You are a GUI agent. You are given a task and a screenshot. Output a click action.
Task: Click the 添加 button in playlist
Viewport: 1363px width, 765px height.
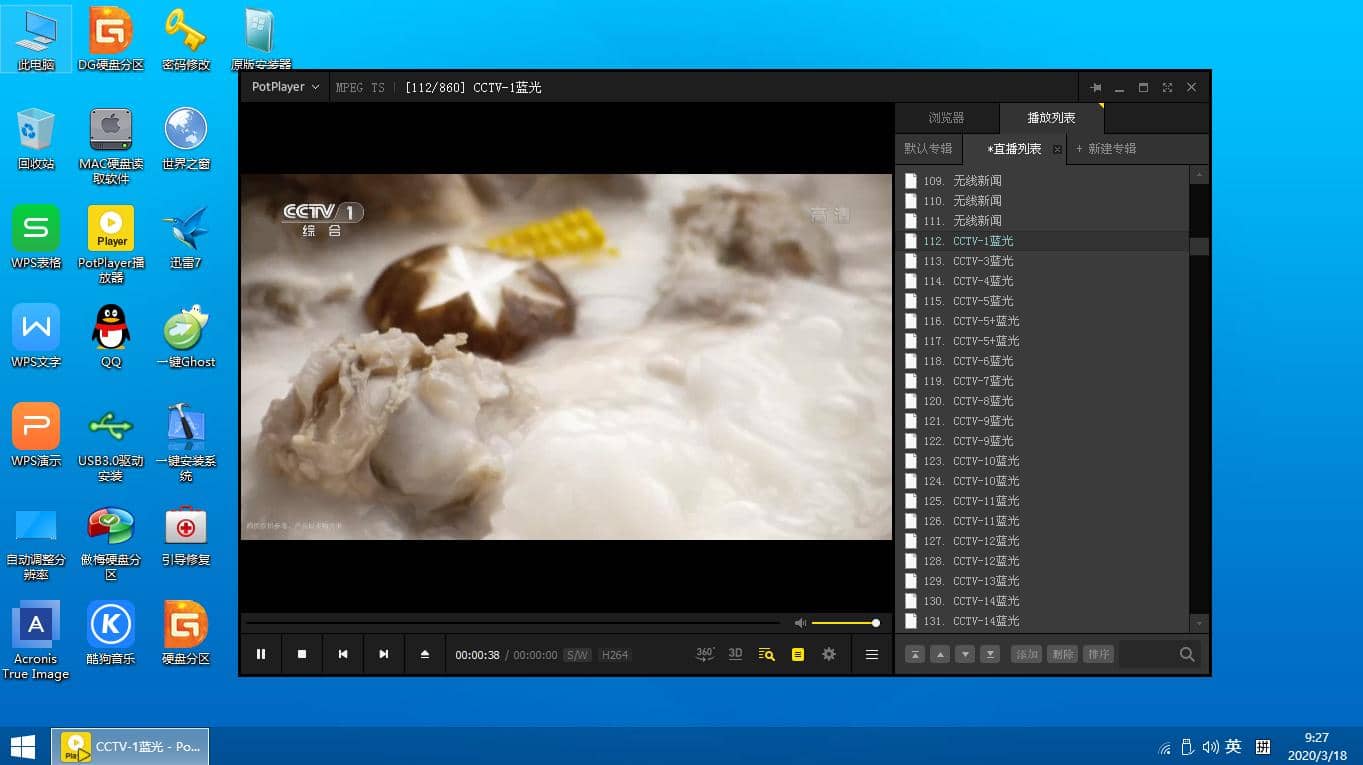click(1026, 654)
